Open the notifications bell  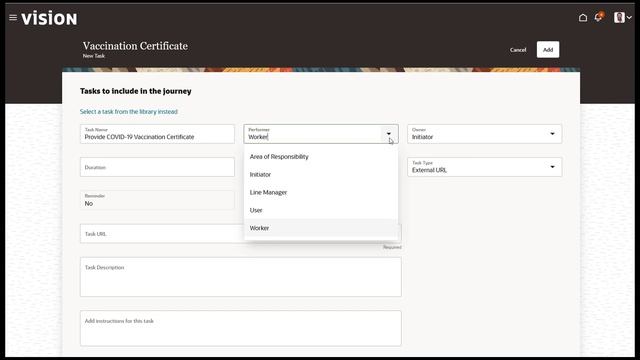[x=599, y=18]
